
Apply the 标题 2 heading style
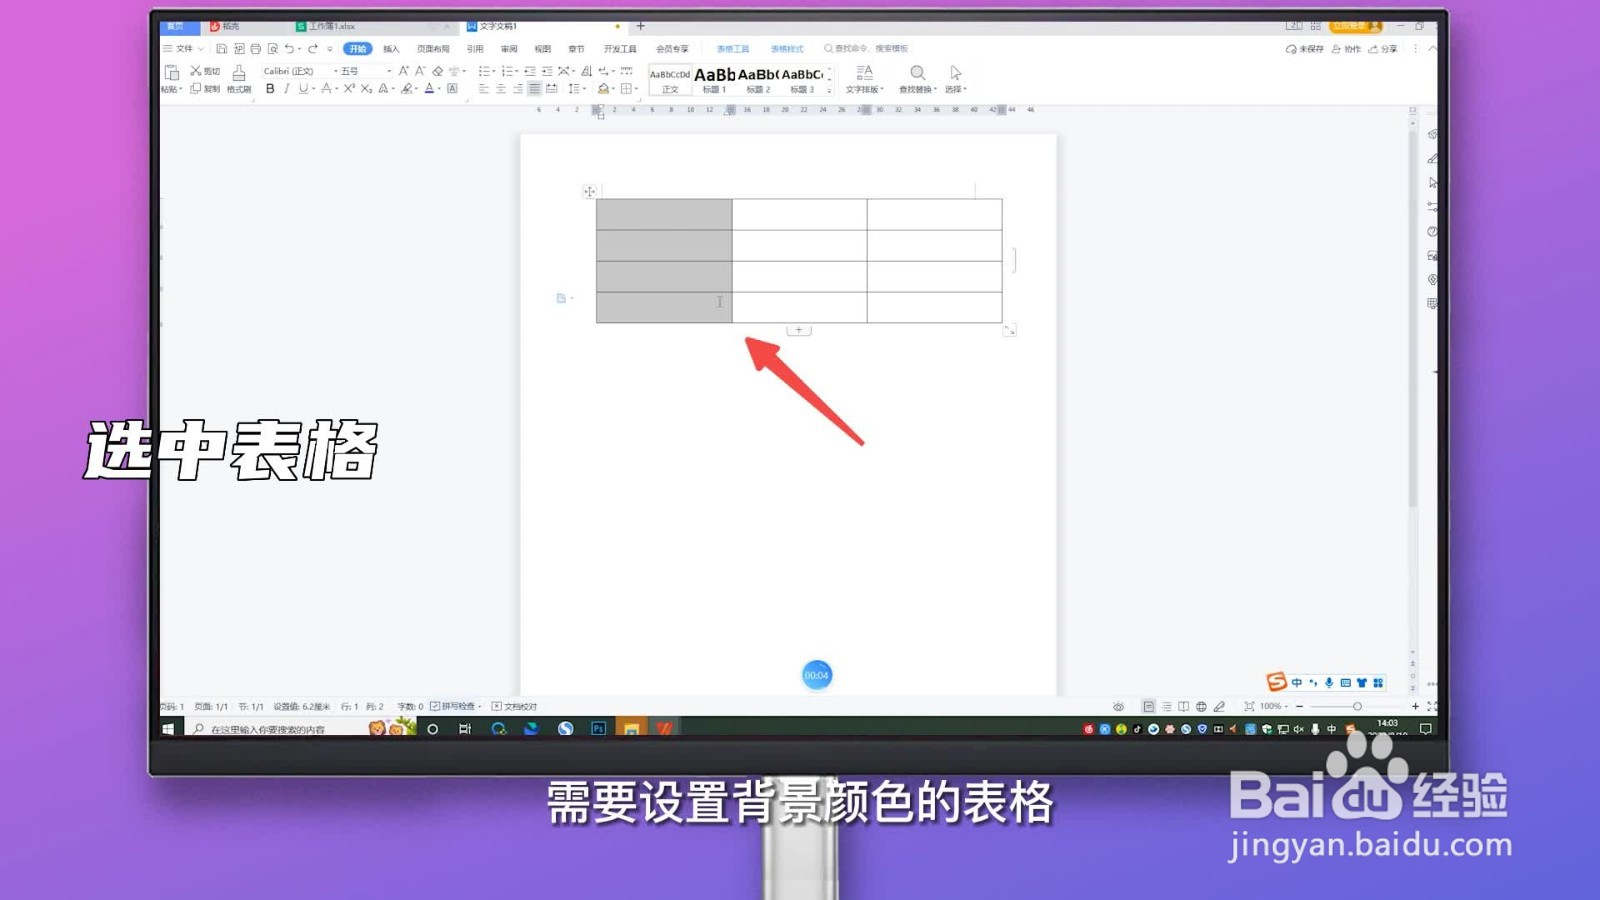[x=758, y=80]
